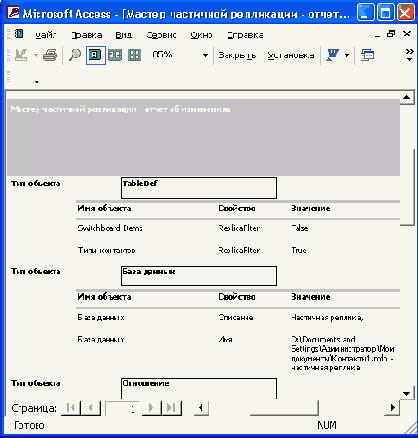Click the horizontal scrollbar thumb
The height and width of the screenshot is (438, 418).
coord(284,408)
